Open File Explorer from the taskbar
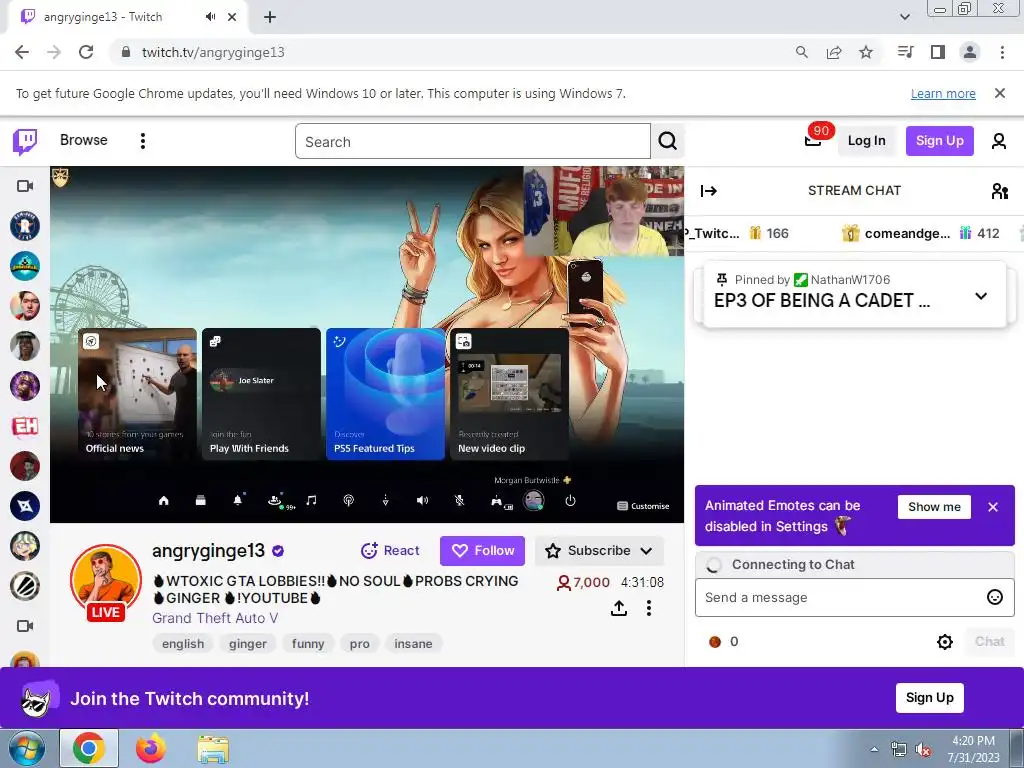Image resolution: width=1024 pixels, height=768 pixels. pos(213,748)
